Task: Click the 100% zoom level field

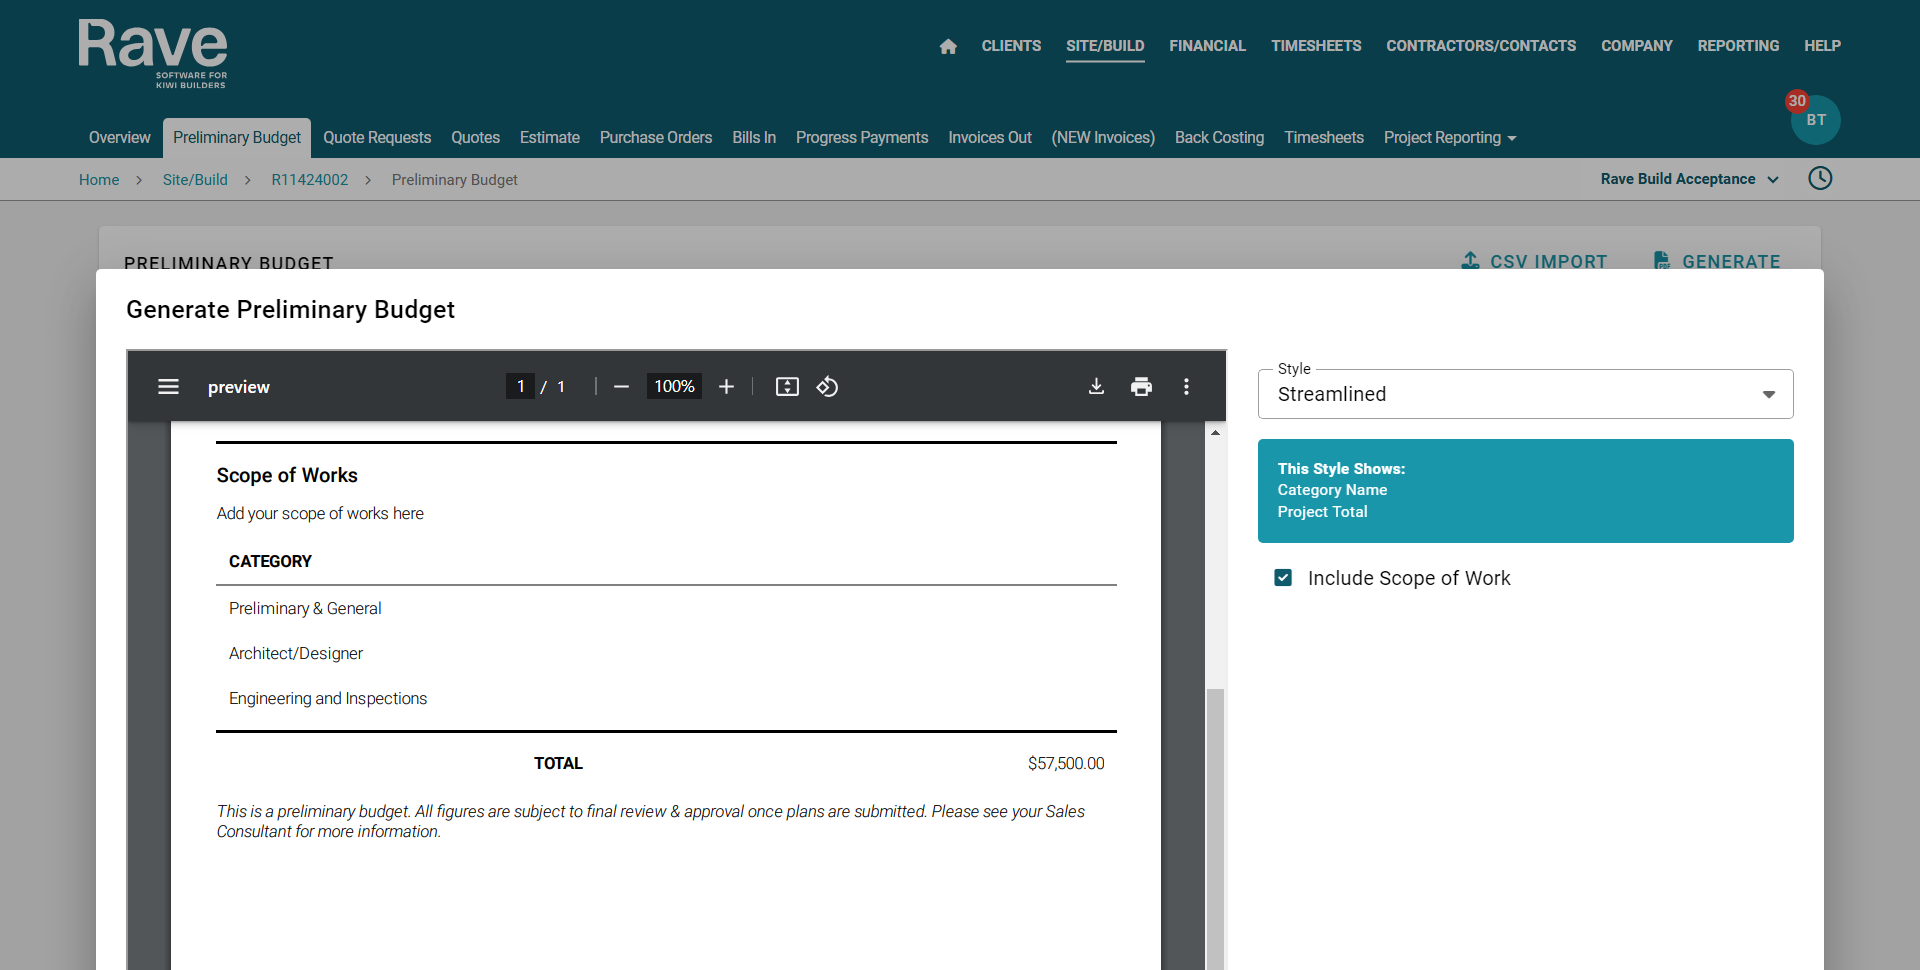Action: tap(674, 387)
